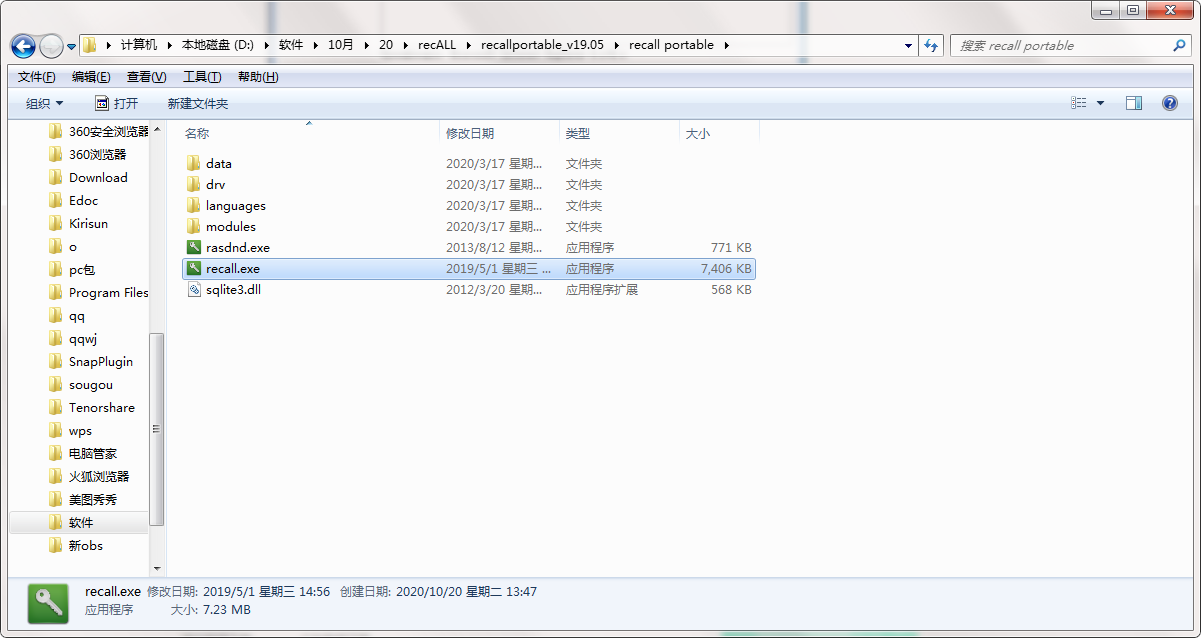The image size is (1201, 638).
Task: Click the help question mark icon
Action: 1170,103
